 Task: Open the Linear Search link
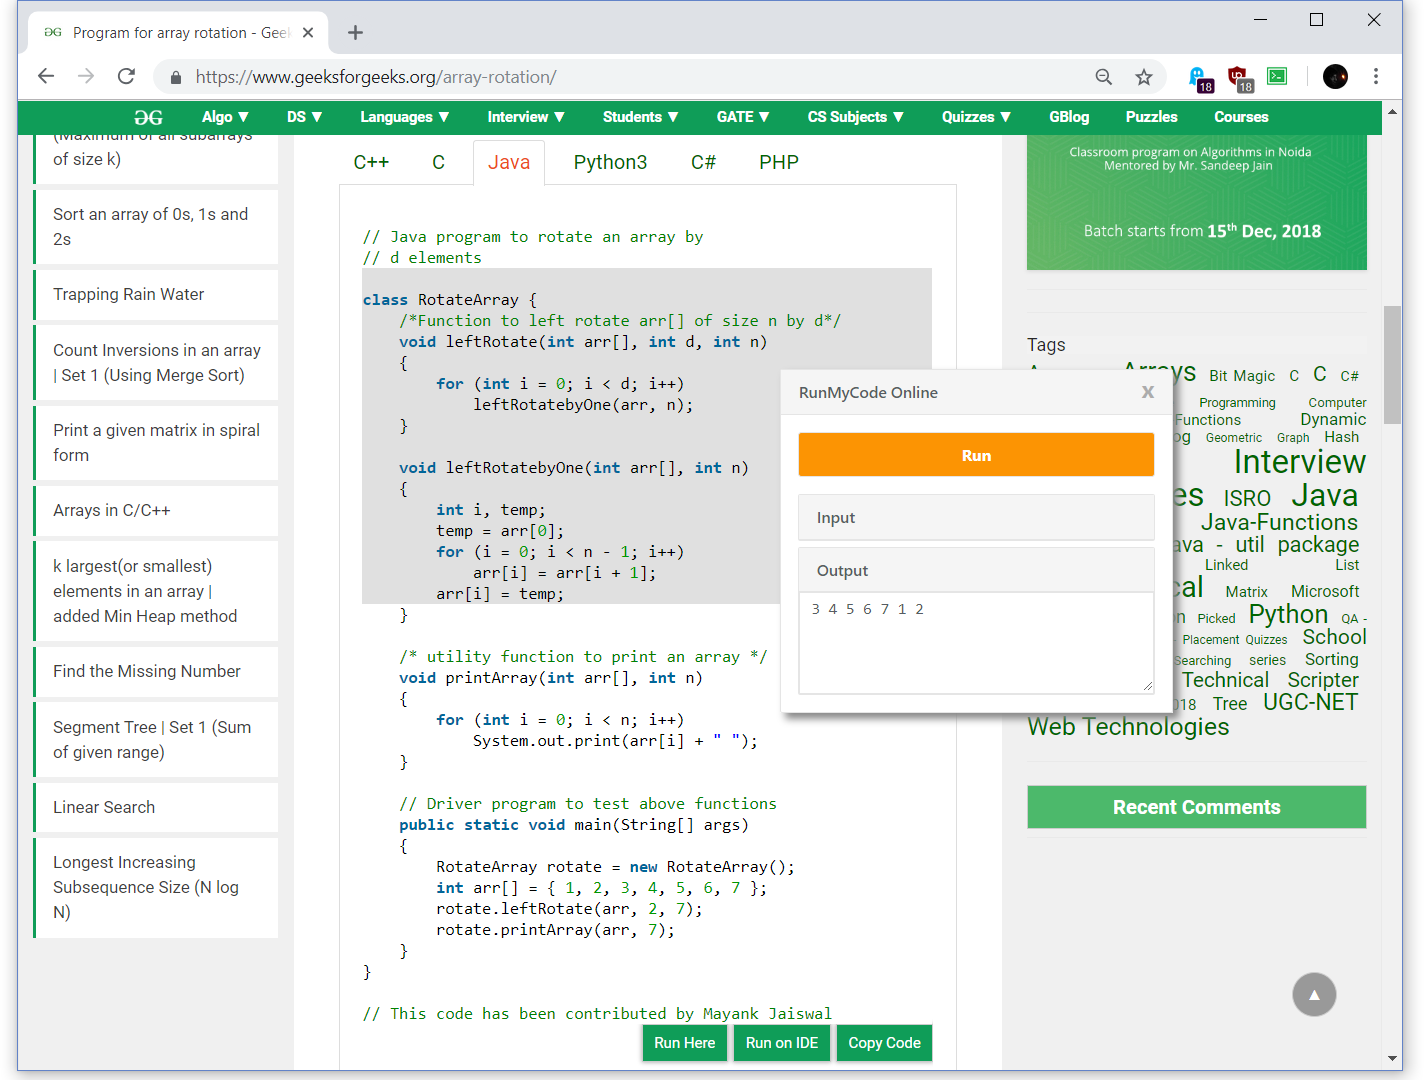(156, 807)
